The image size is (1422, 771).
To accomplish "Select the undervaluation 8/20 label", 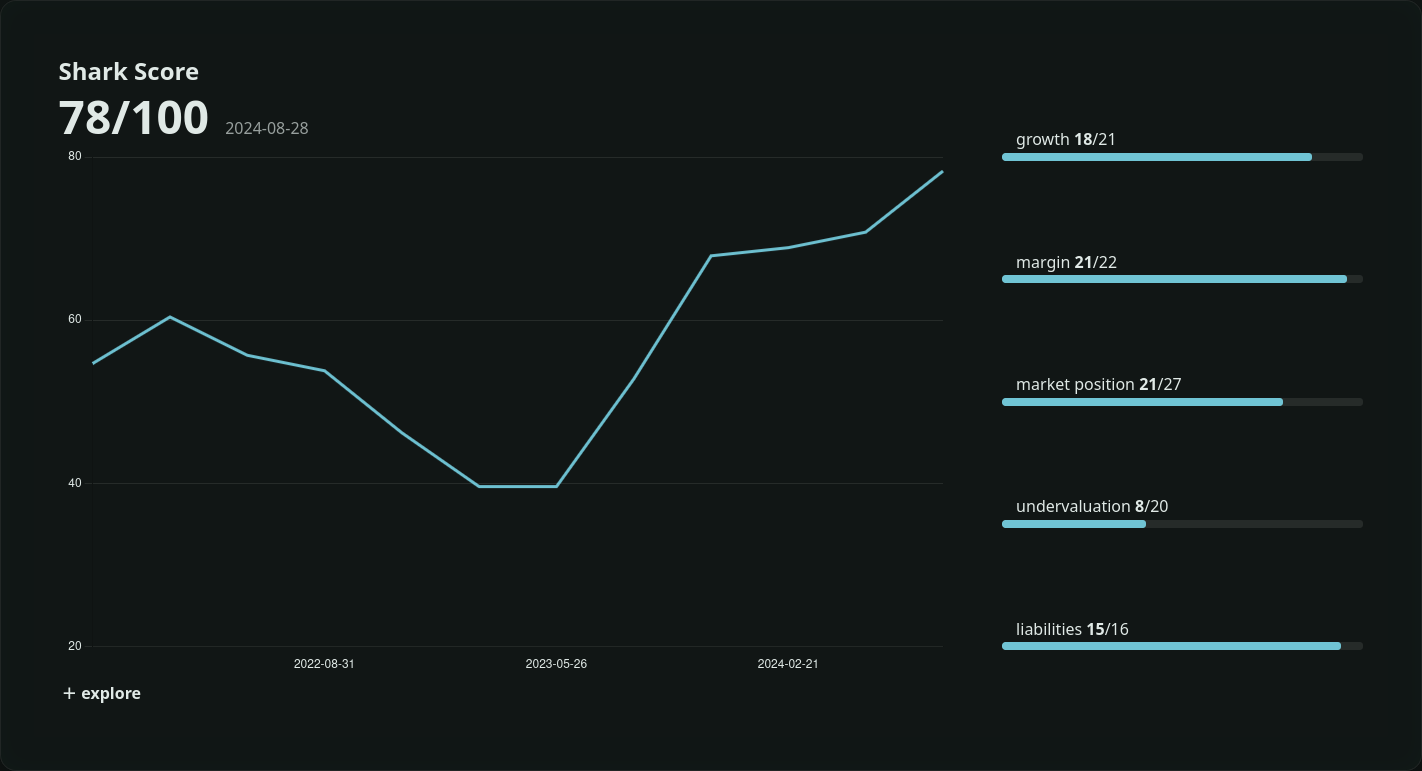I will pyautogui.click(x=1091, y=506).
